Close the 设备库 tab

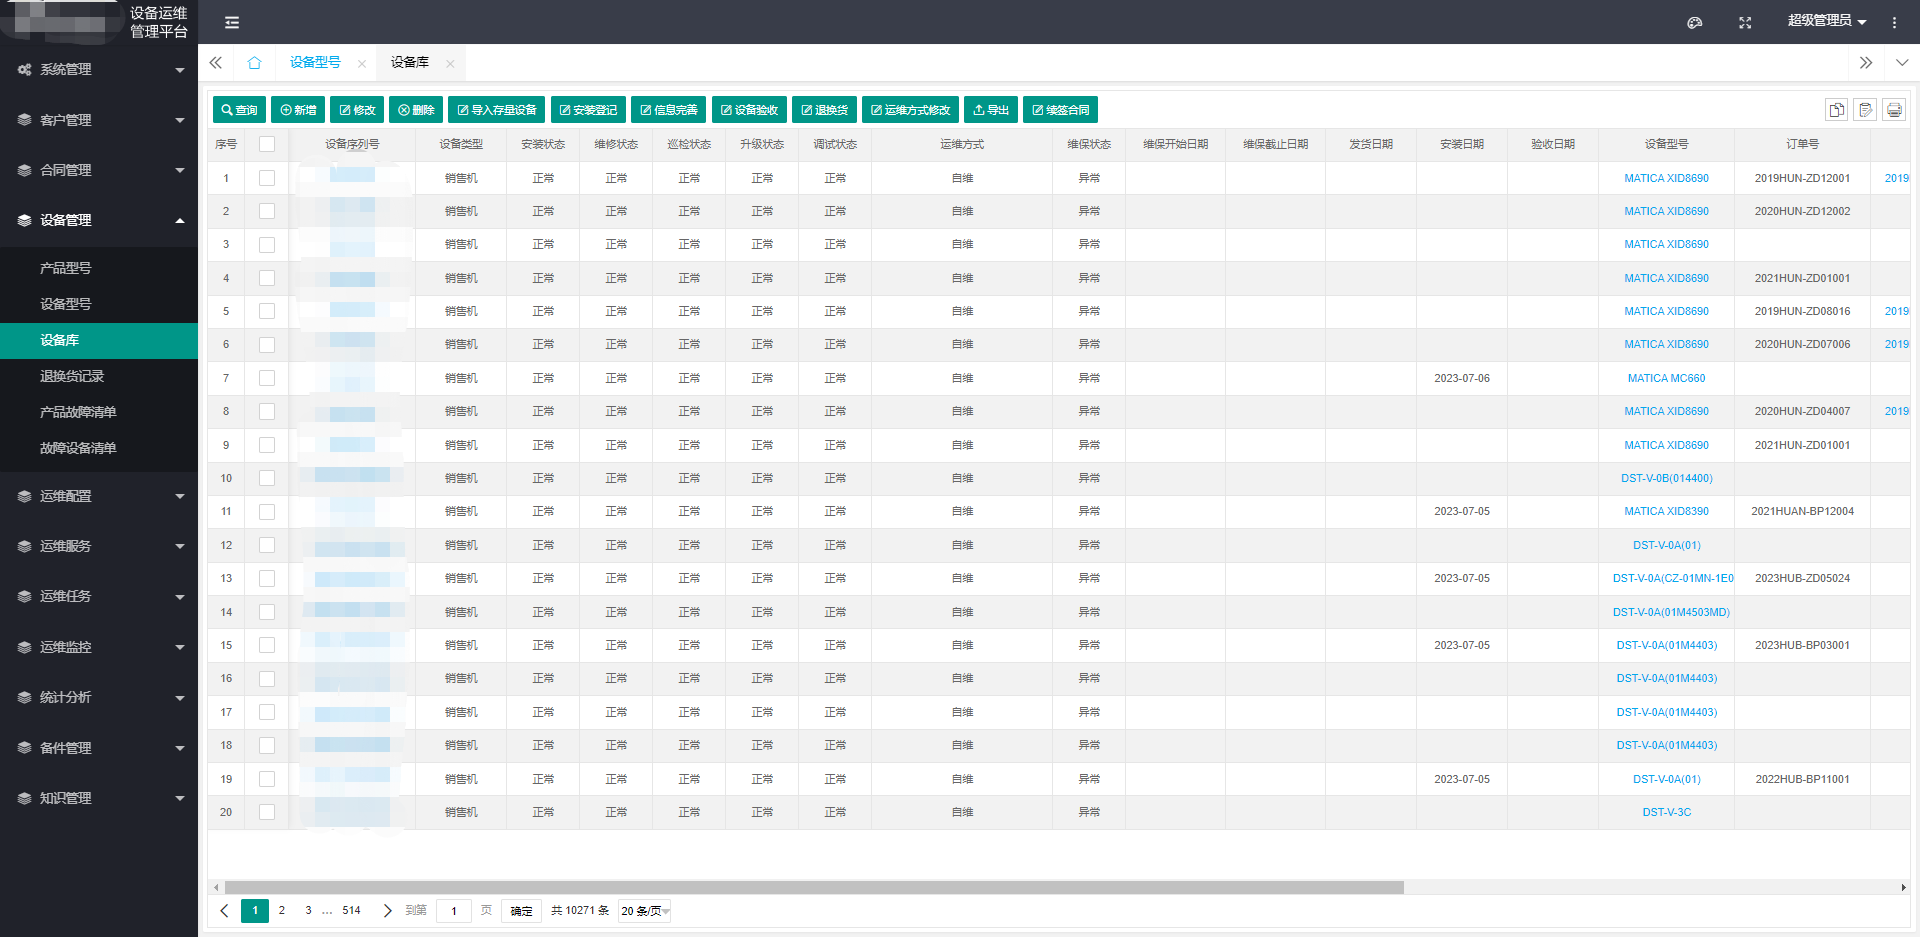pos(450,63)
